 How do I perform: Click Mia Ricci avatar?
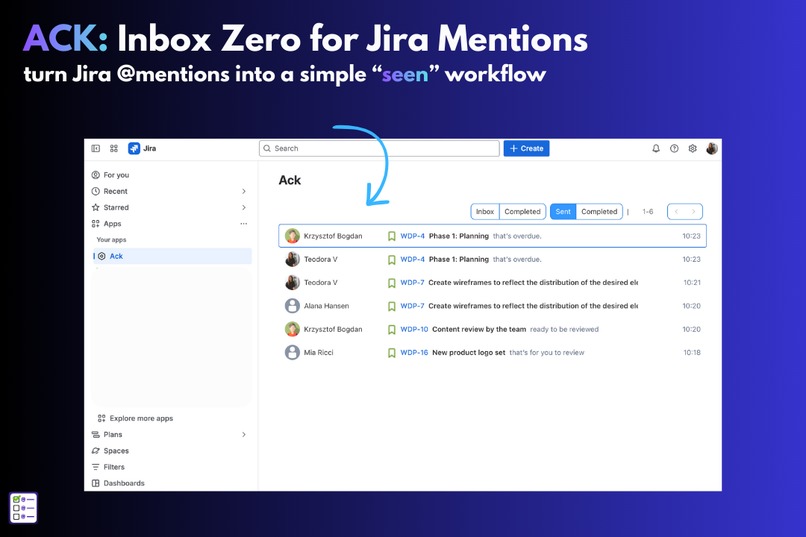pyautogui.click(x=292, y=352)
